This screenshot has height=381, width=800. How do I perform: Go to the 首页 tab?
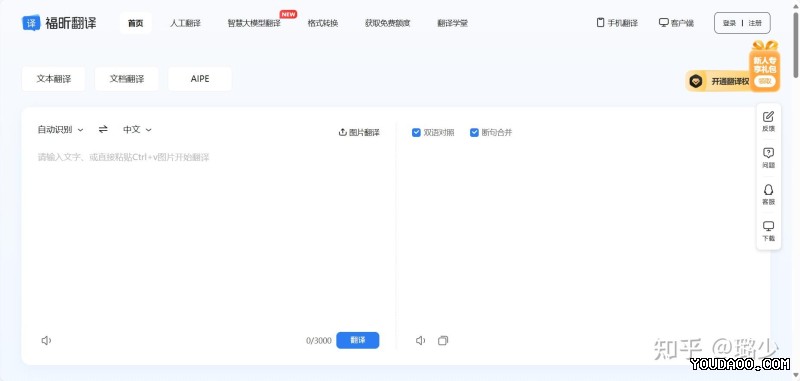pyautogui.click(x=136, y=23)
